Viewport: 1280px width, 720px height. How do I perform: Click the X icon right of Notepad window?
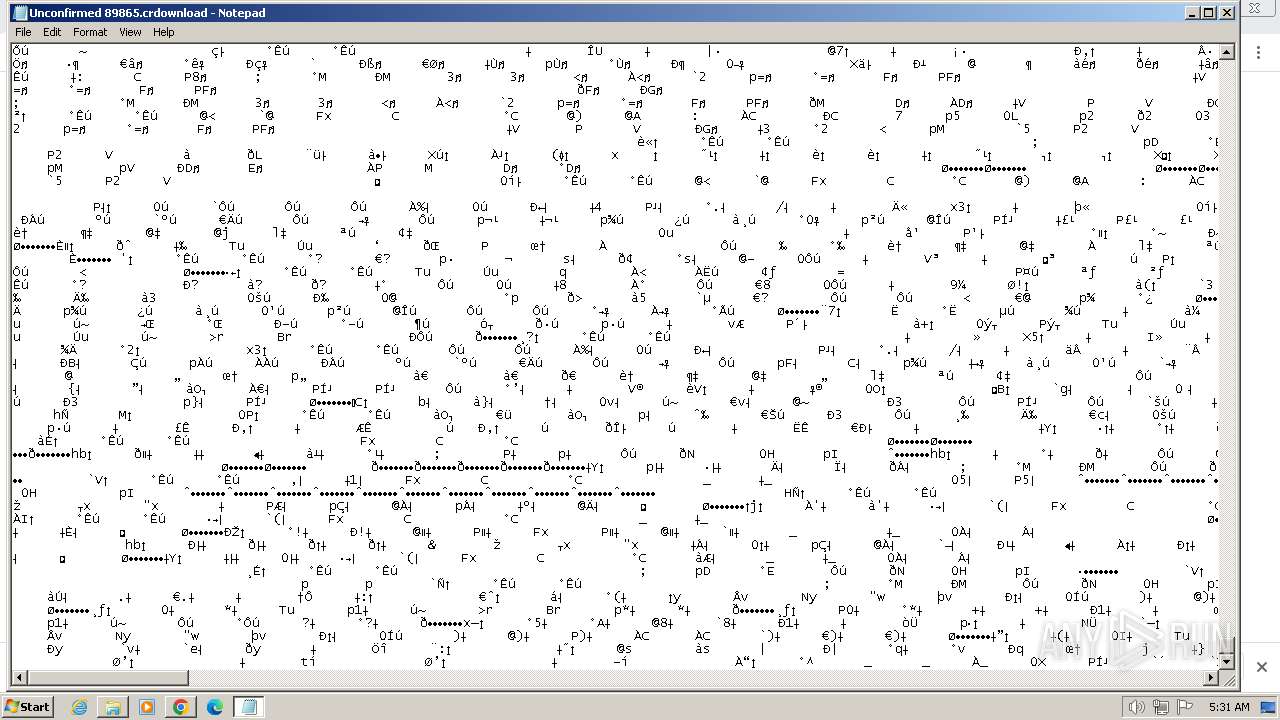point(1262,667)
